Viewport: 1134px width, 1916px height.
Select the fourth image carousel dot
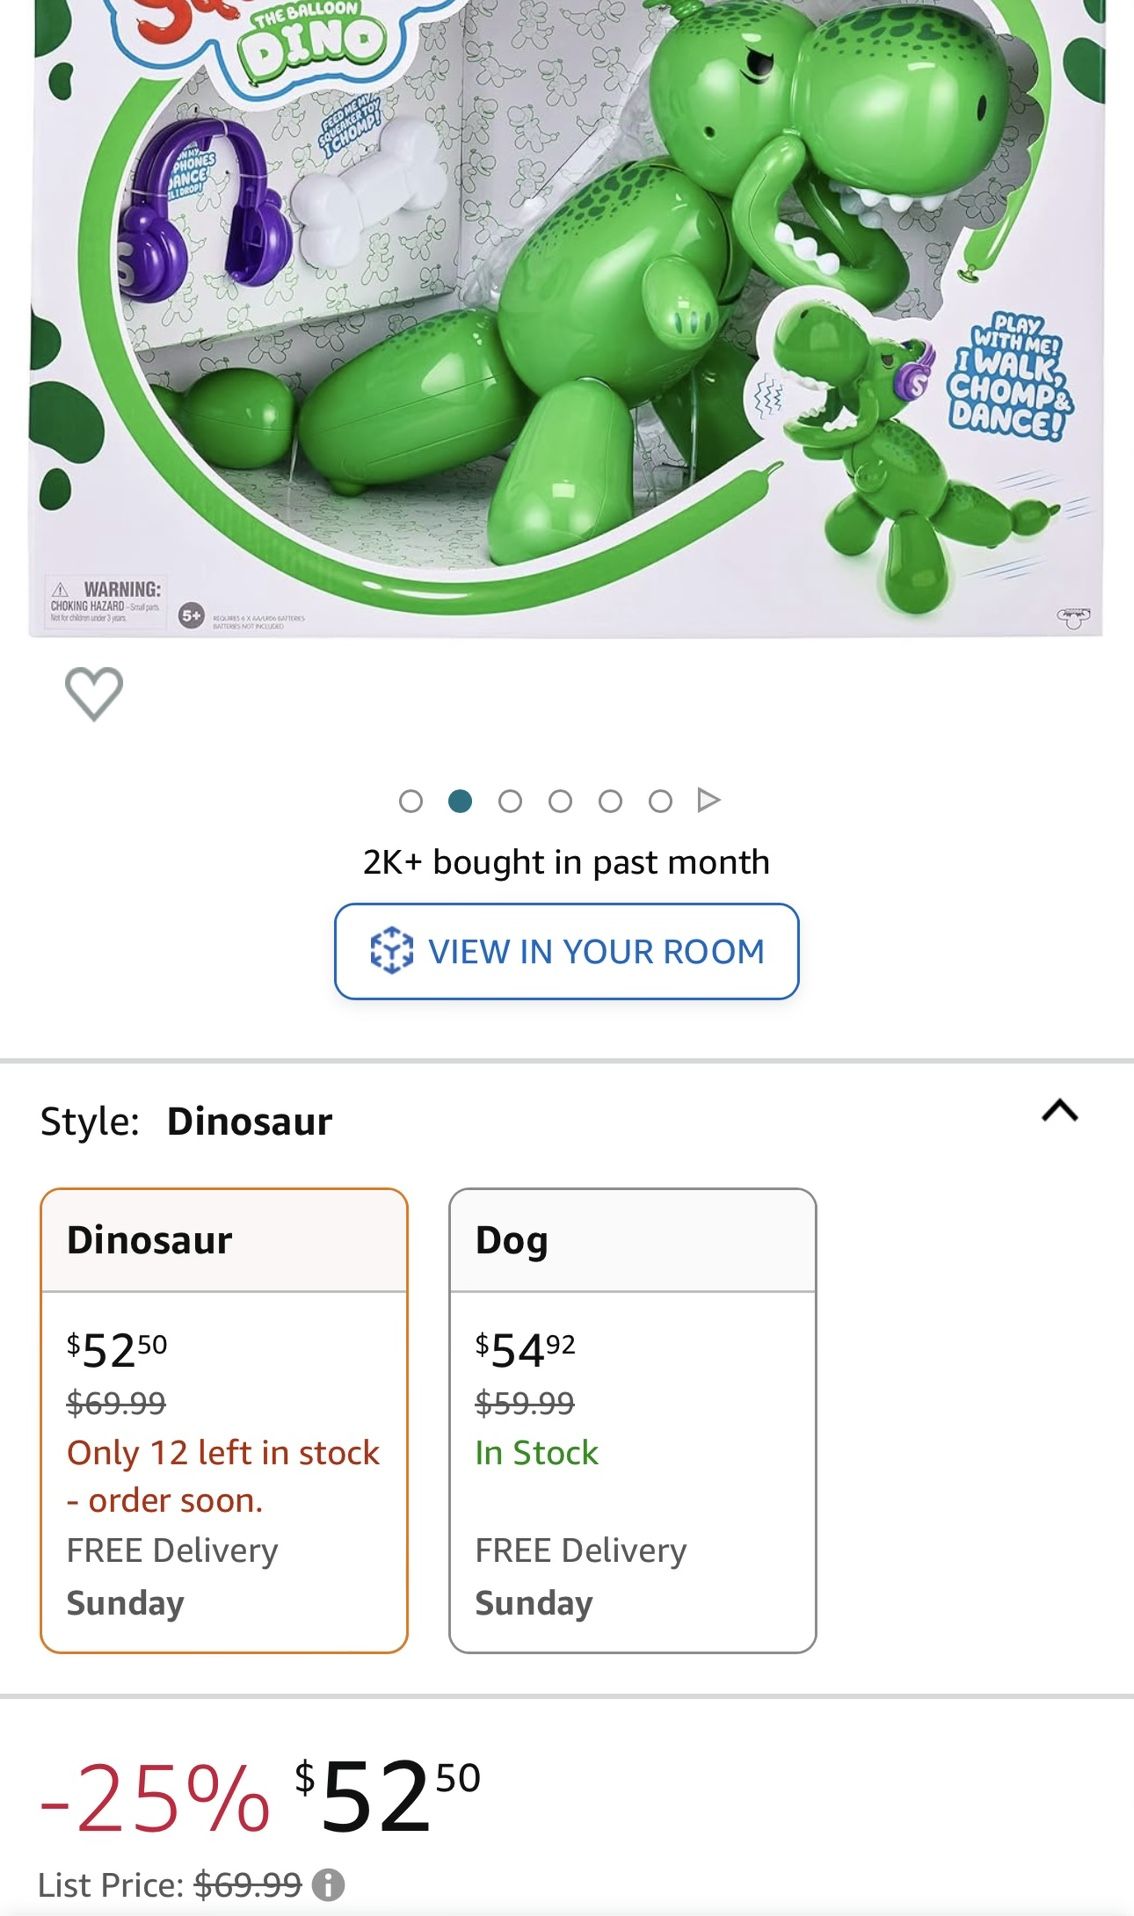tap(560, 801)
